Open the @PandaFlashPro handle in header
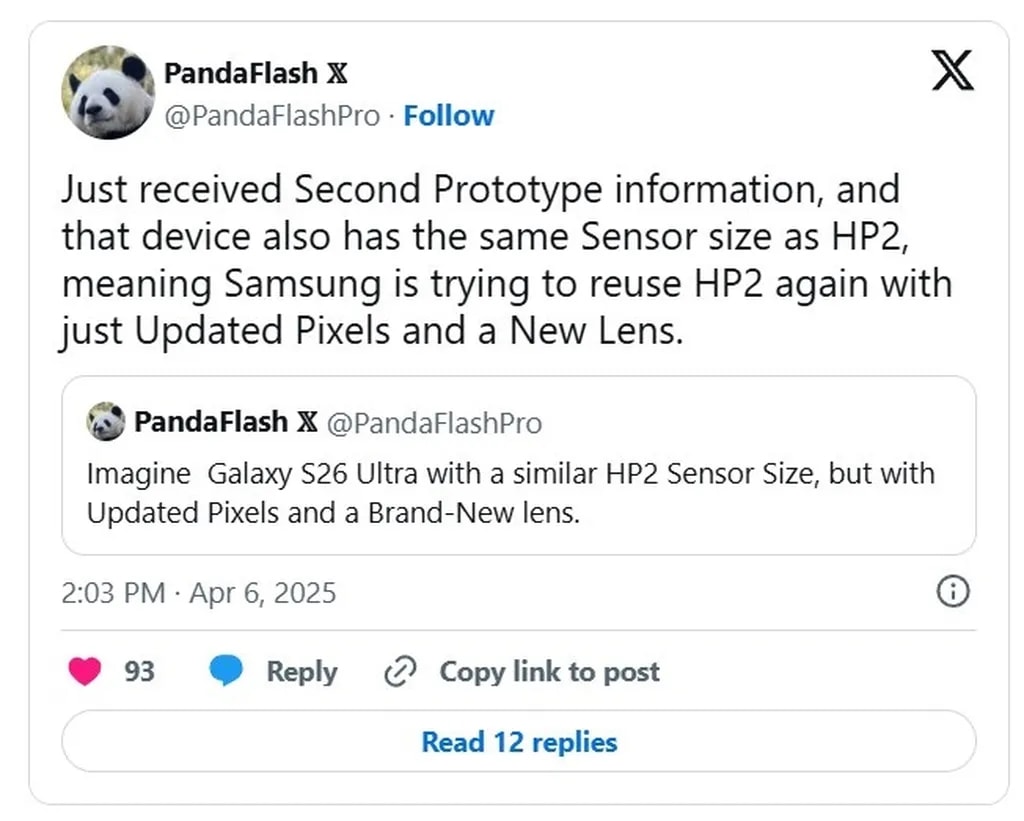1024x821 pixels. (271, 116)
